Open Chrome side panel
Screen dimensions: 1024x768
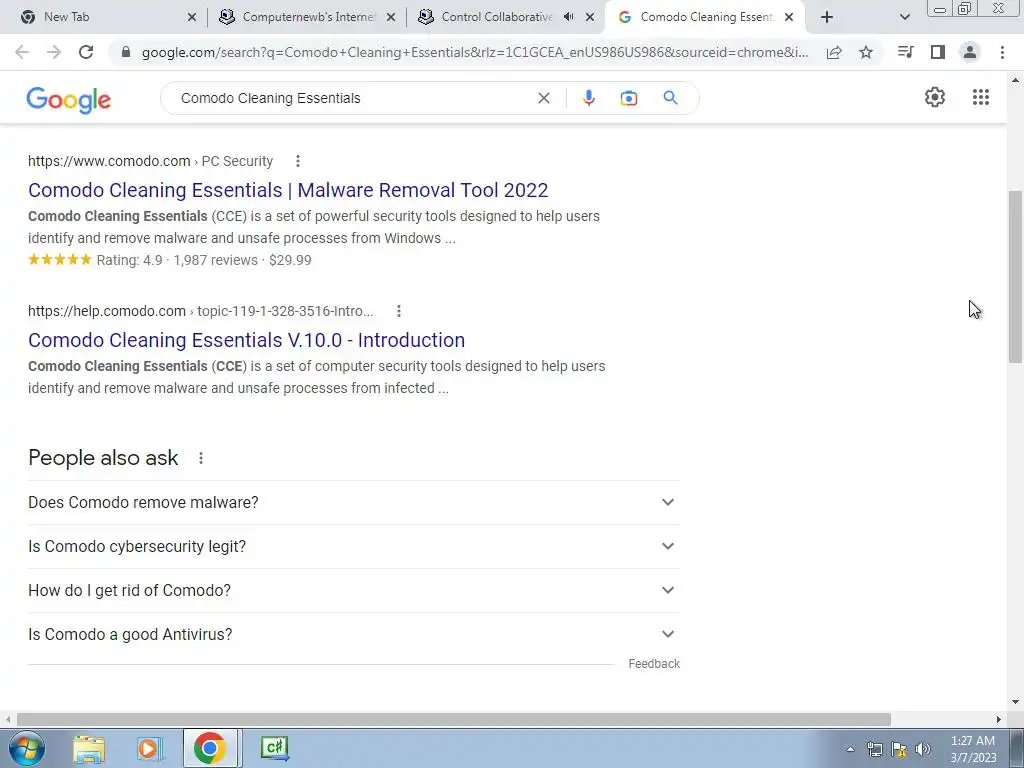[x=938, y=52]
